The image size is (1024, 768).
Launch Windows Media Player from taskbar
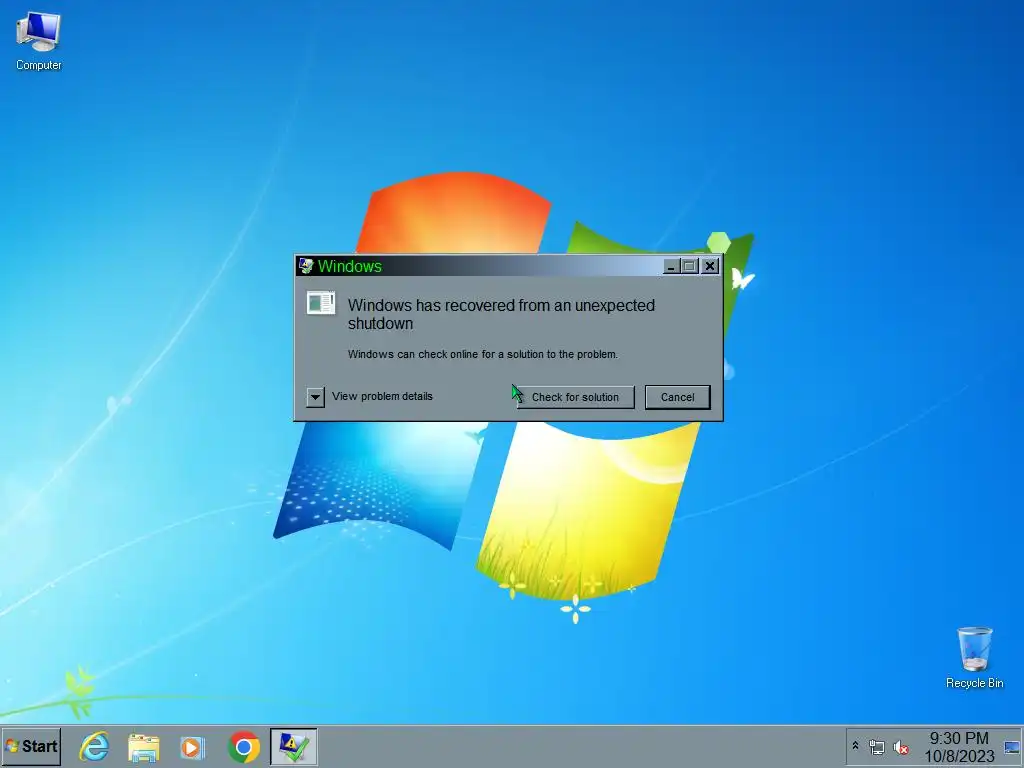click(x=193, y=747)
